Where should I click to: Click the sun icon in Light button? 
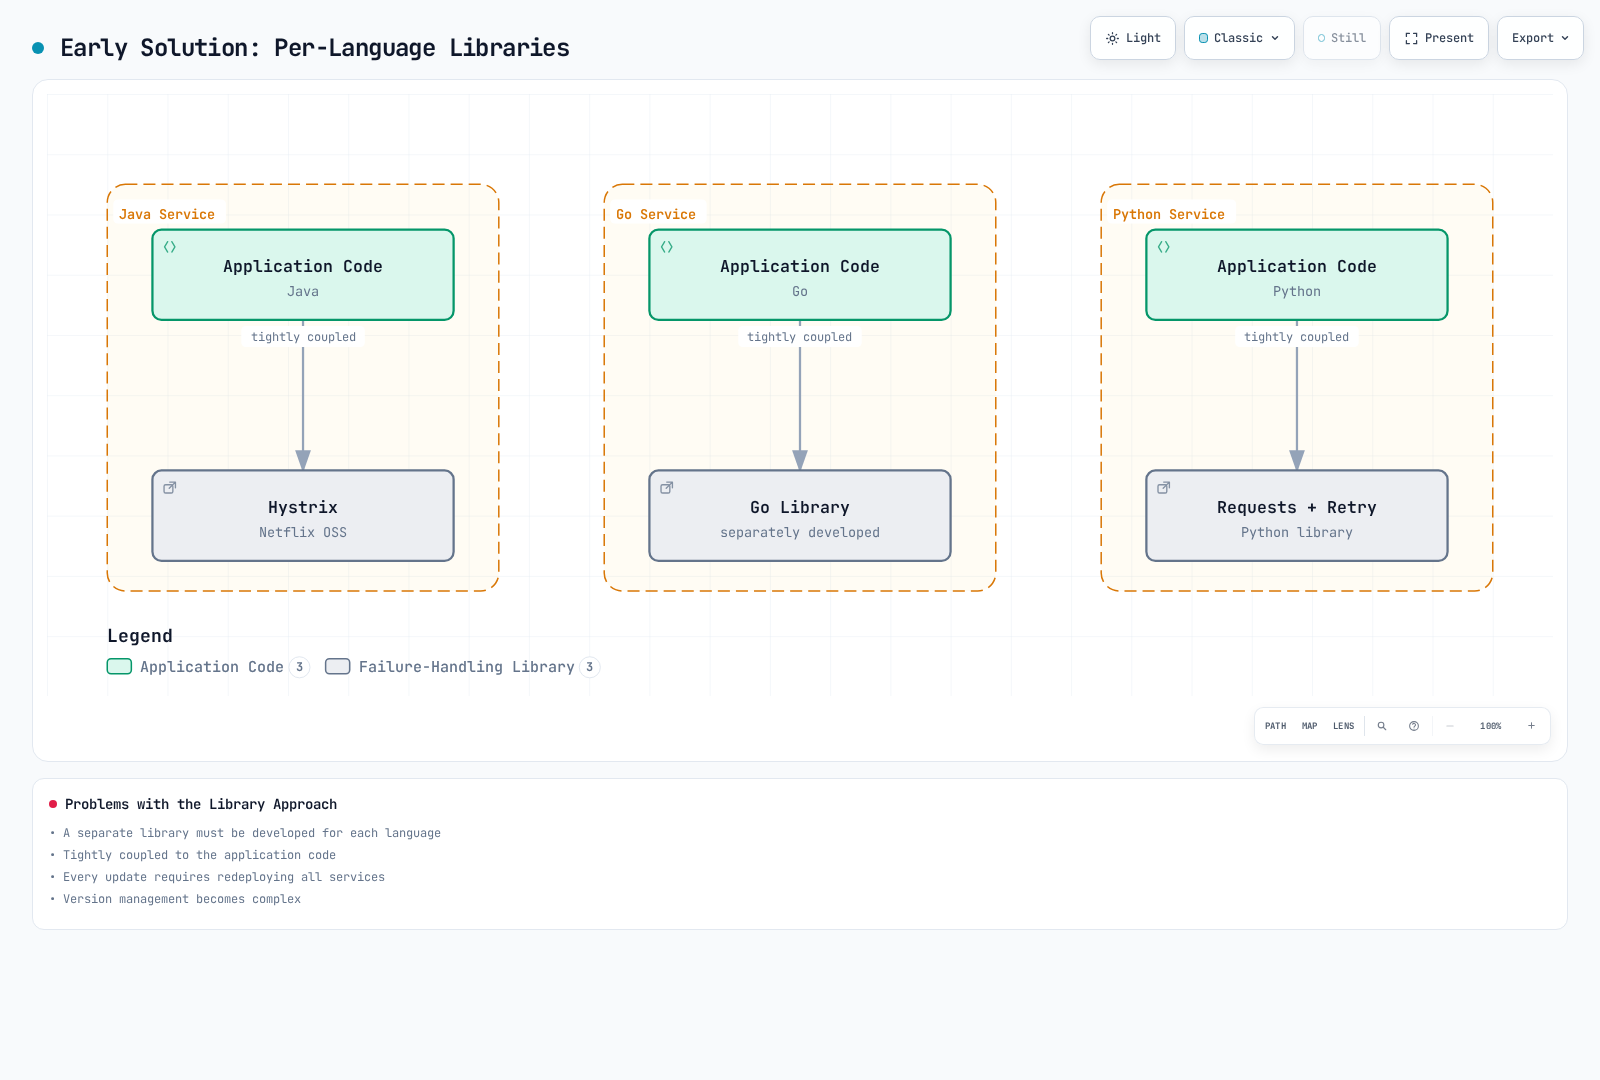point(1112,38)
